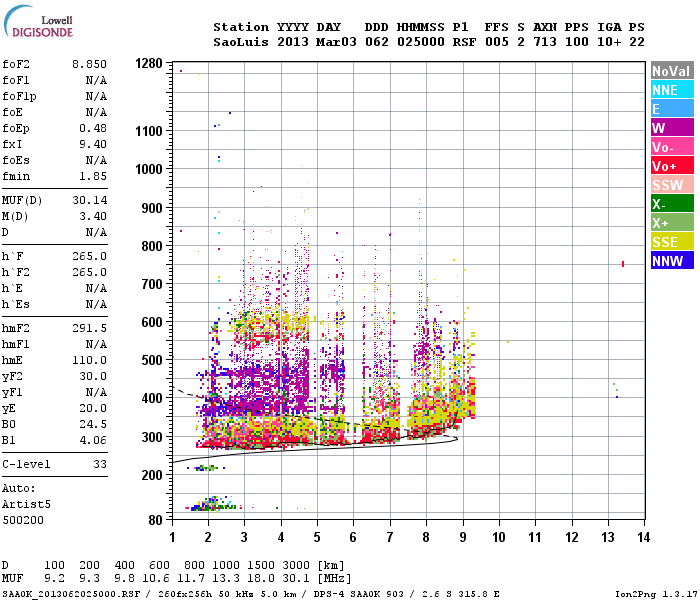This screenshot has width=700, height=600.
Task: Click the foF2 value 8.850
Action: click(90, 64)
